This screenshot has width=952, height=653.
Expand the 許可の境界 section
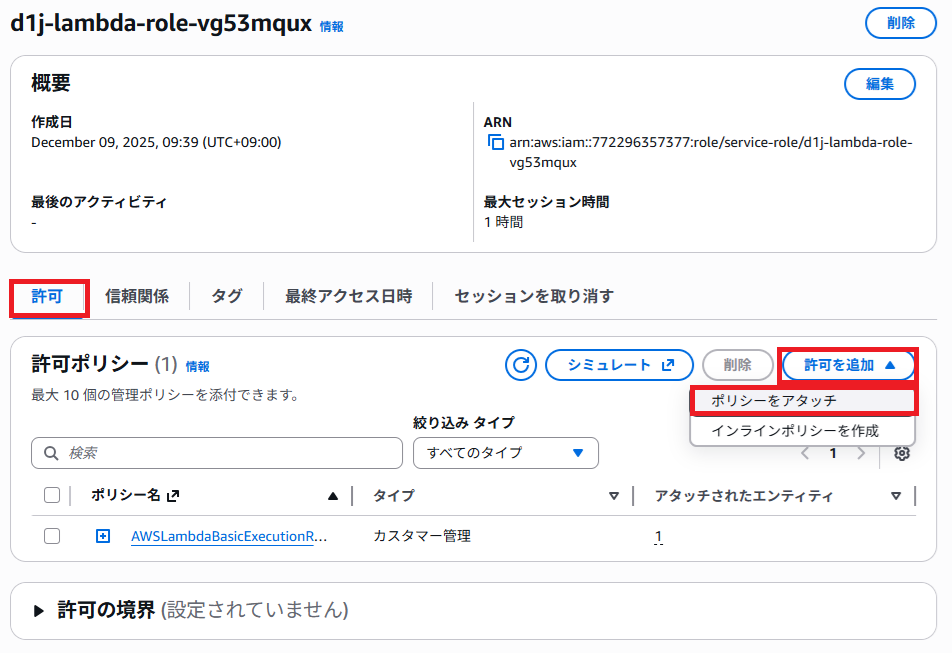pos(39,610)
